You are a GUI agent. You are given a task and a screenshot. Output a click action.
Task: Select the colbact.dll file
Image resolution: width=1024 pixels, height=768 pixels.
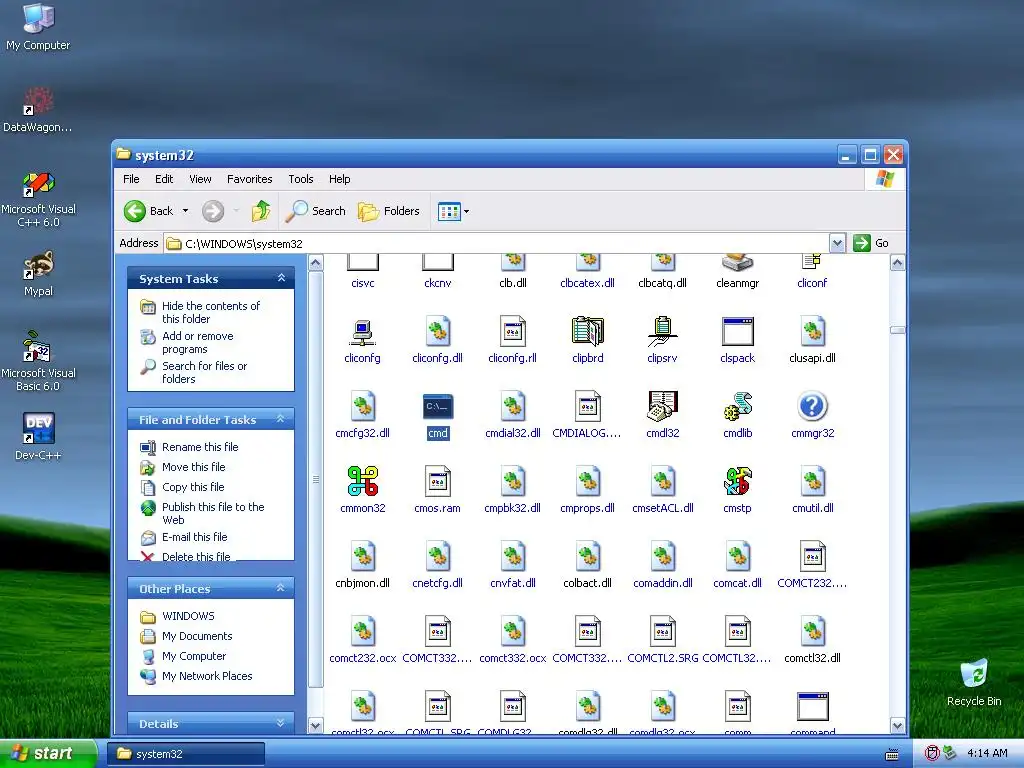pyautogui.click(x=587, y=565)
